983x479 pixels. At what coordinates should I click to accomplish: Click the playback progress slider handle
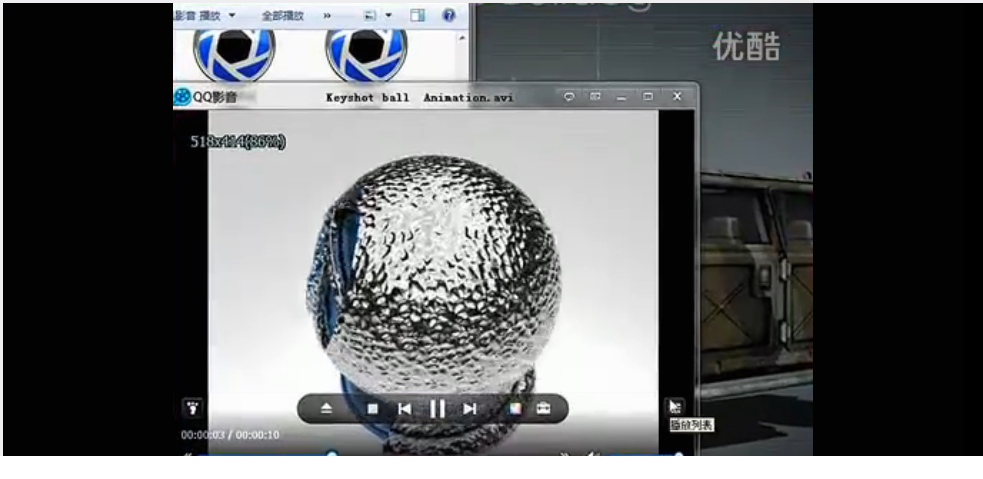pyautogui.click(x=332, y=453)
